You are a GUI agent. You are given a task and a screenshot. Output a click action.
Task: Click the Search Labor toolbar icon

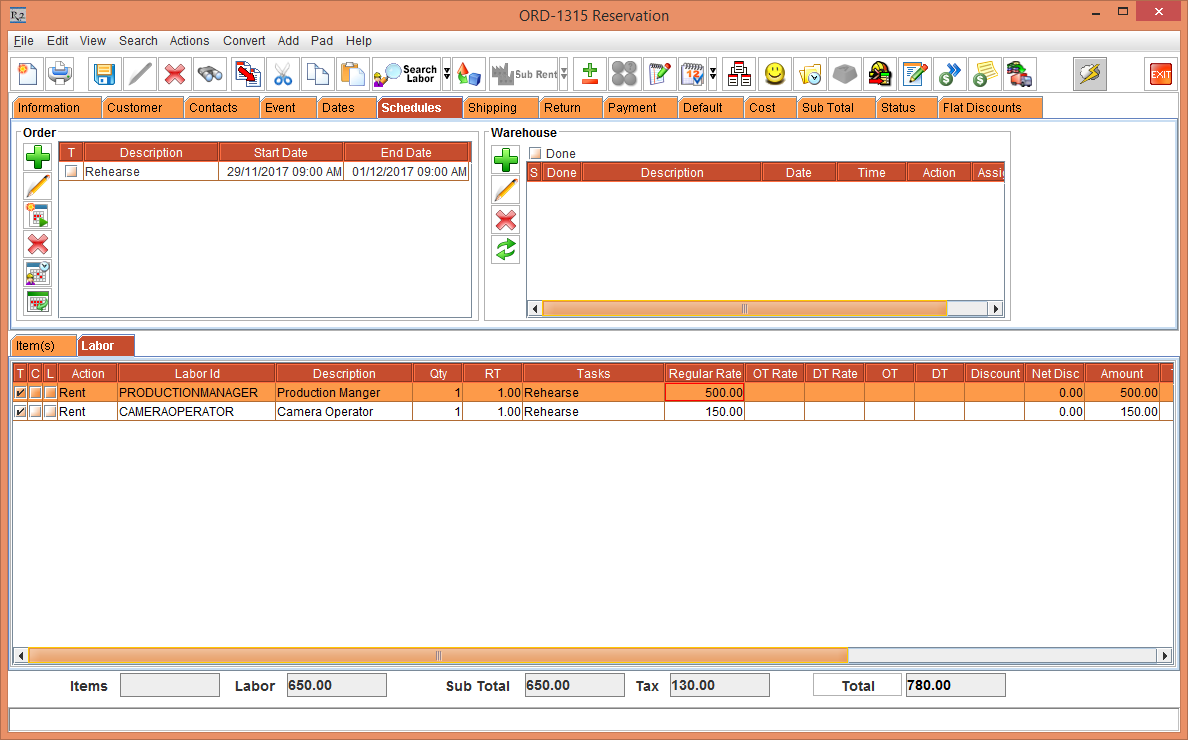[x=404, y=73]
